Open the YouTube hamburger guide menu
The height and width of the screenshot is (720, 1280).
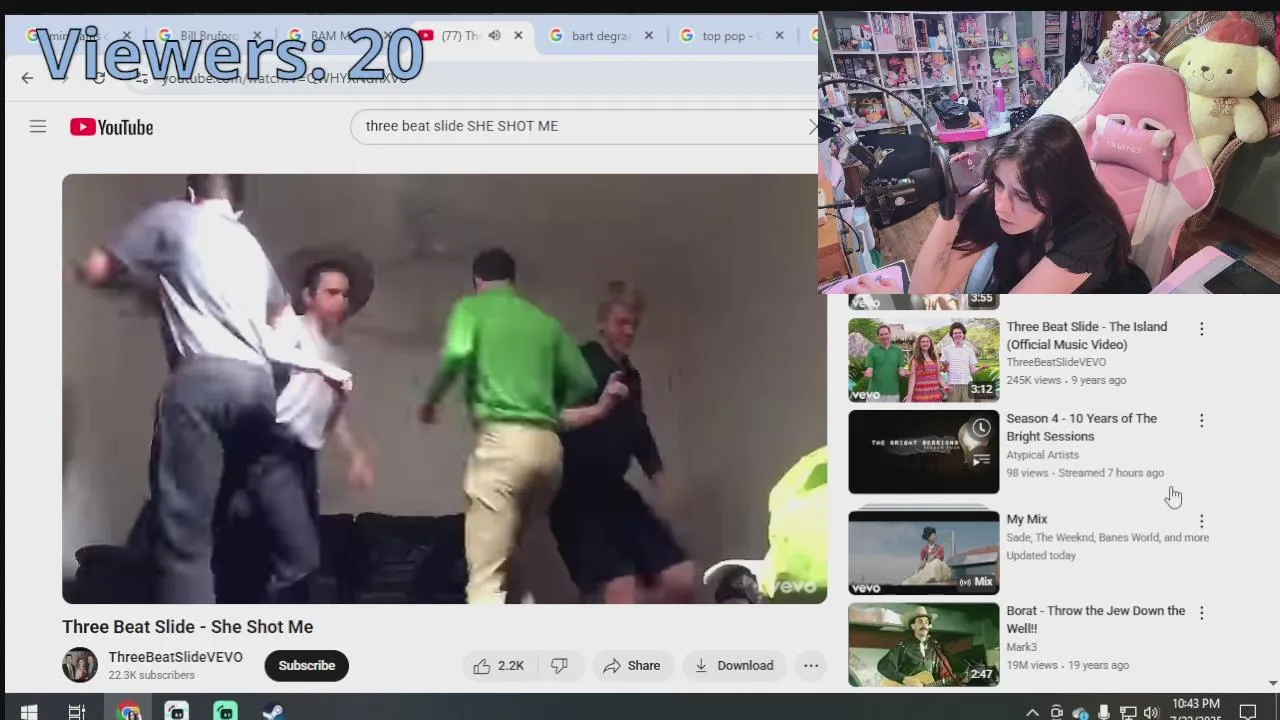pos(38,126)
